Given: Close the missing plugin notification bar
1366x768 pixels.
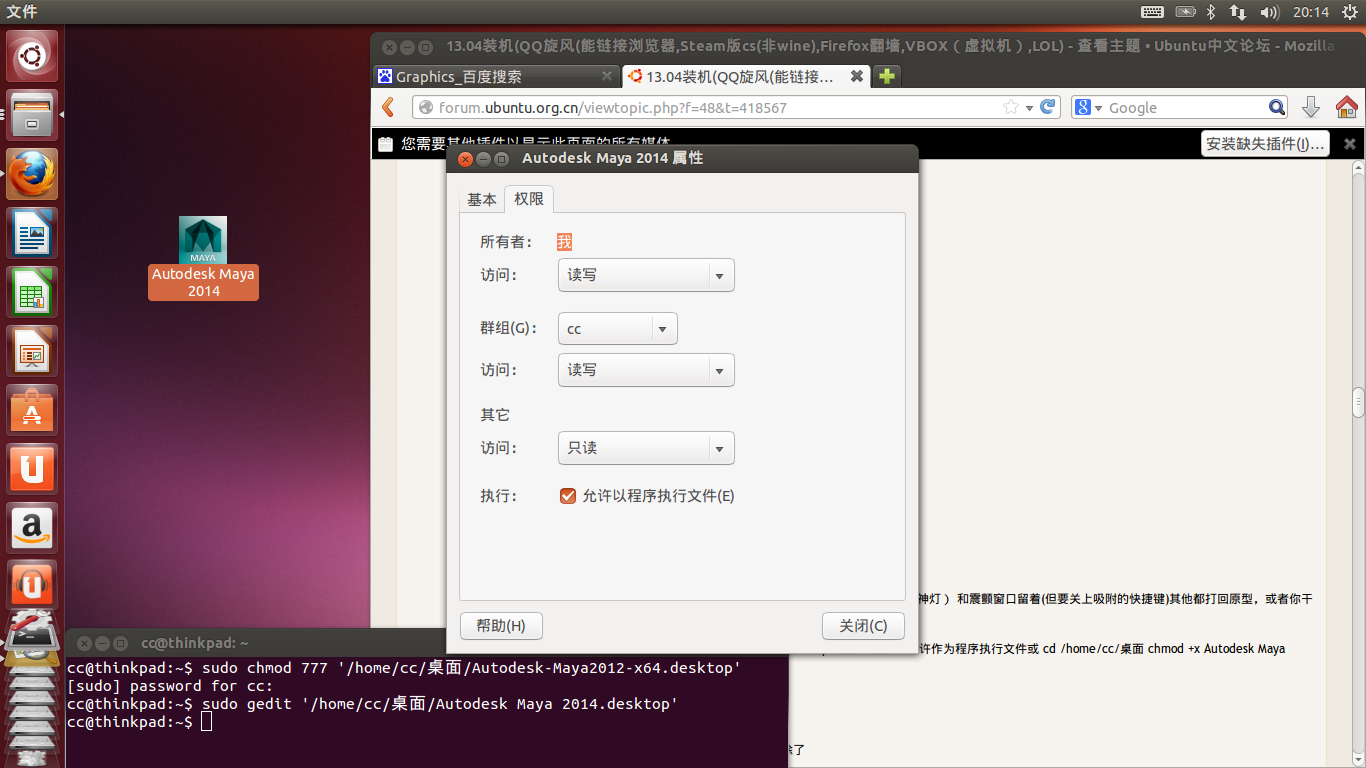Looking at the screenshot, I should click(x=1349, y=144).
